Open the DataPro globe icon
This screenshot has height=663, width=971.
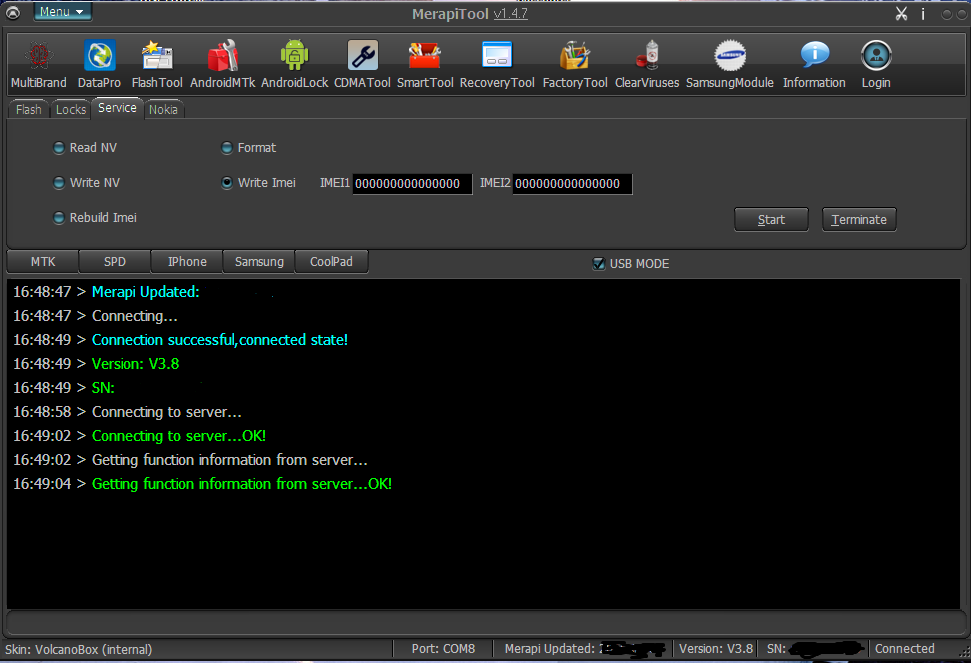point(99,56)
